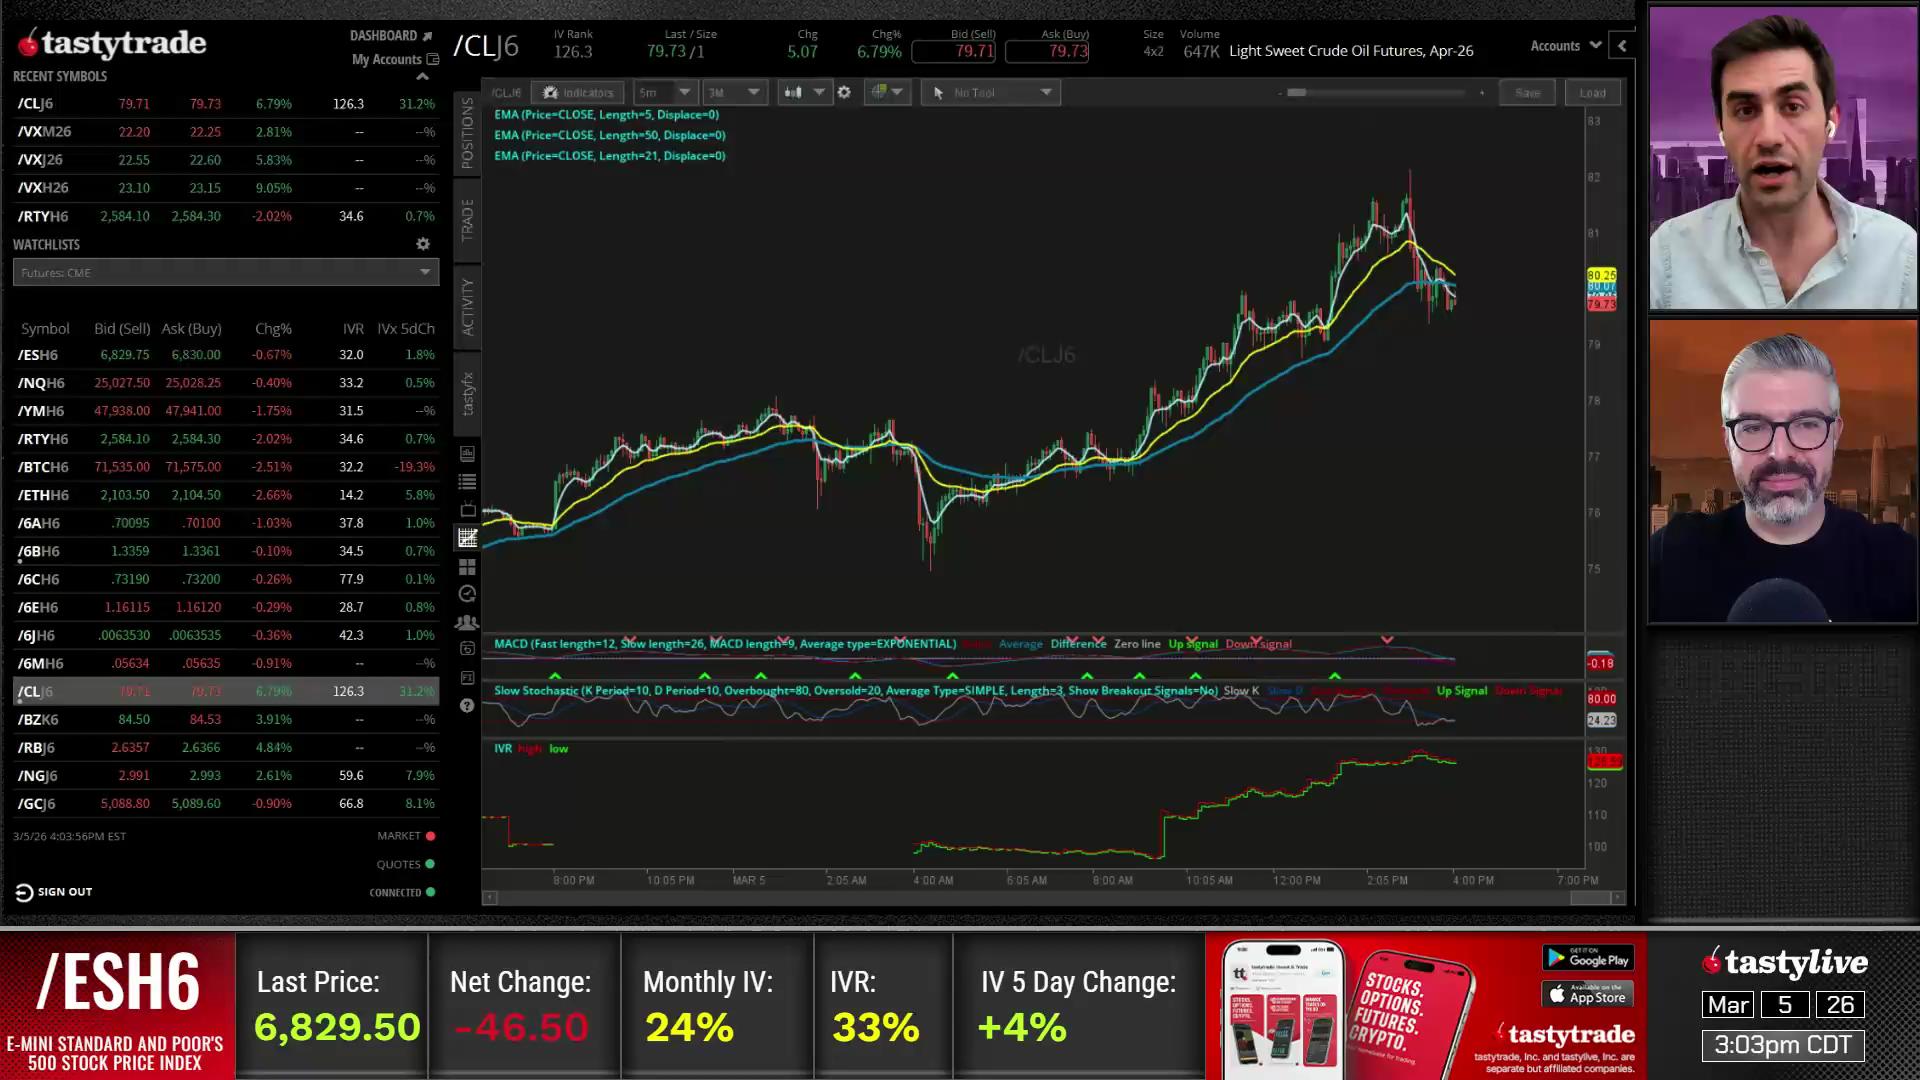1920x1080 pixels.
Task: Open the TV live video sidebar icon
Action: (x=467, y=510)
